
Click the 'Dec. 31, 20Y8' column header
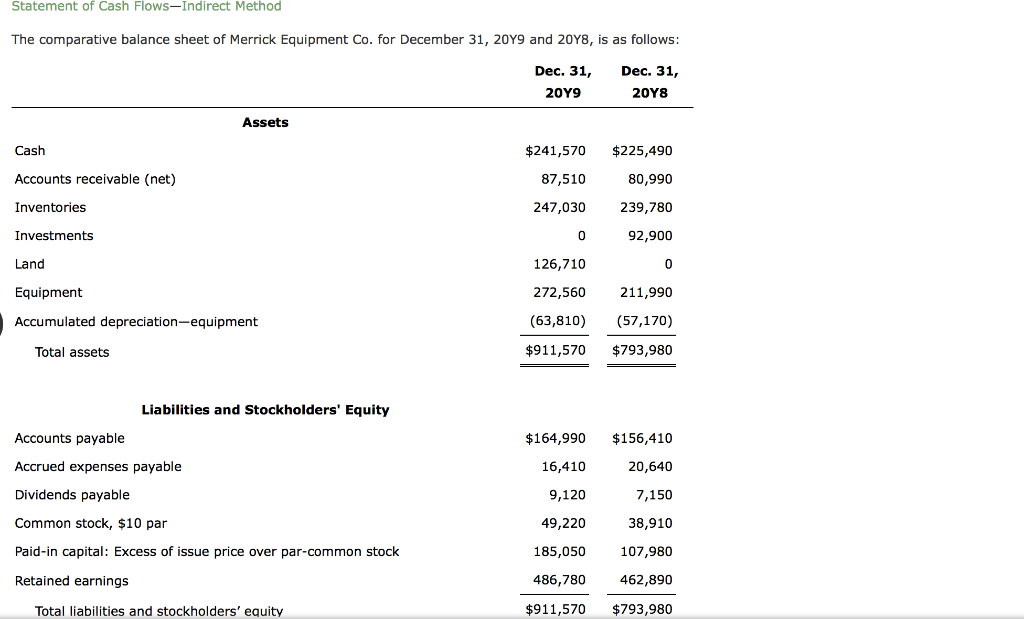click(650, 82)
